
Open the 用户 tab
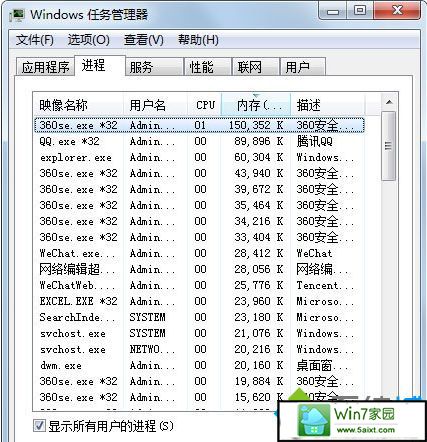(x=303, y=67)
